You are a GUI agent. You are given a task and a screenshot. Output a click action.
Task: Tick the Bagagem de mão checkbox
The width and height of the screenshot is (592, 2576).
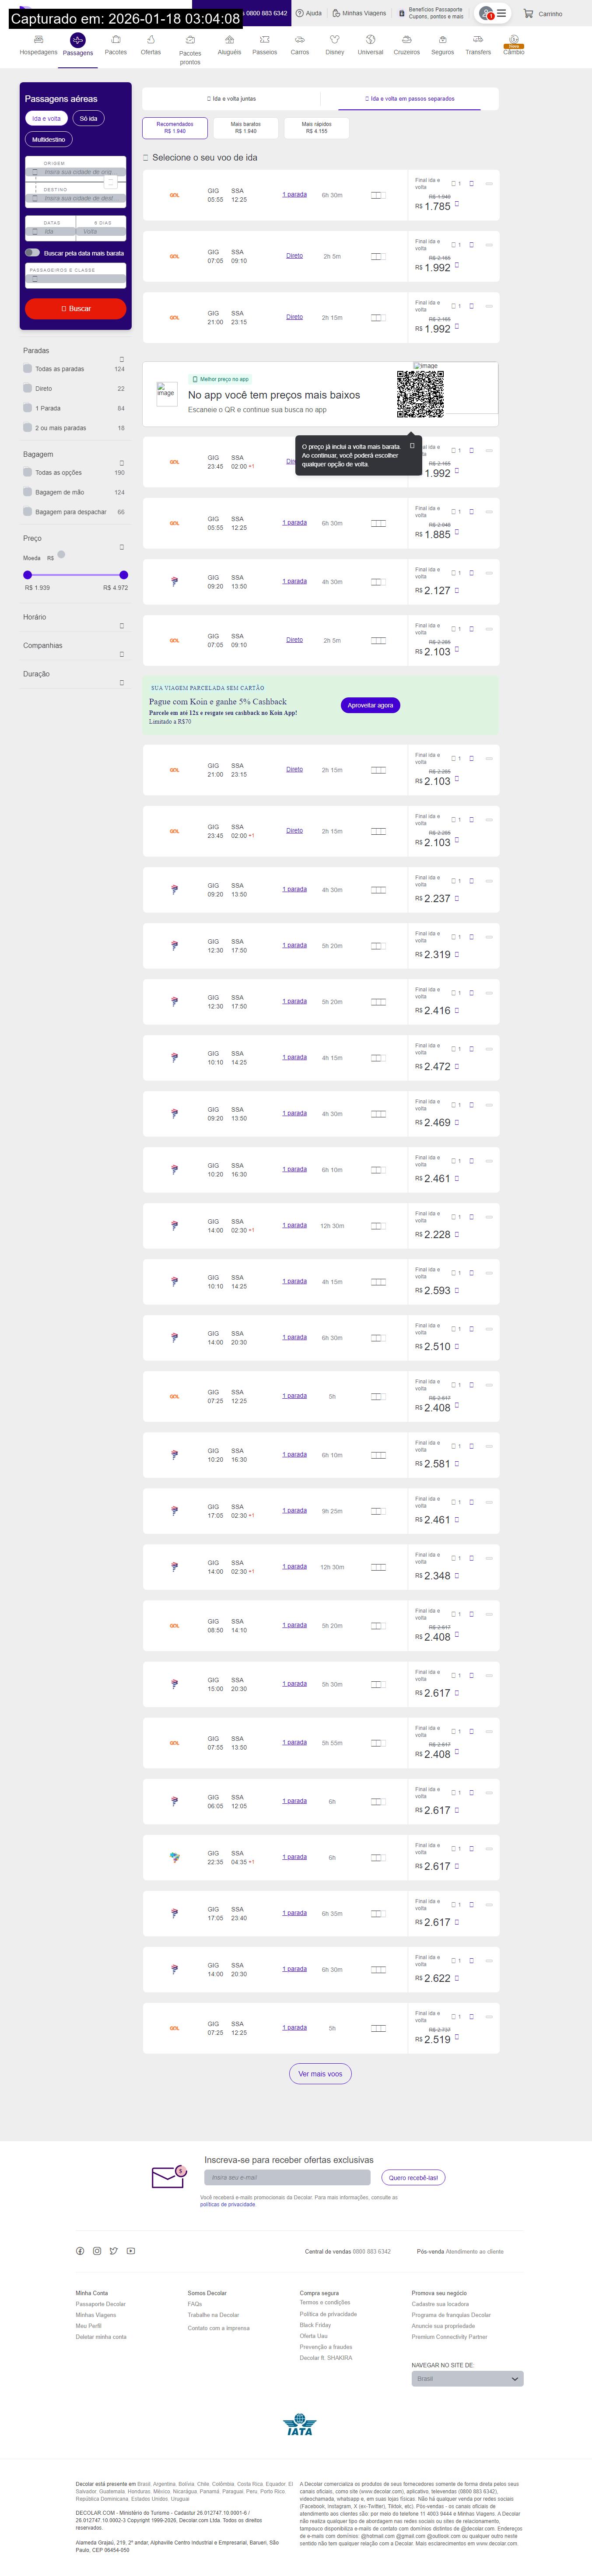coord(27,492)
